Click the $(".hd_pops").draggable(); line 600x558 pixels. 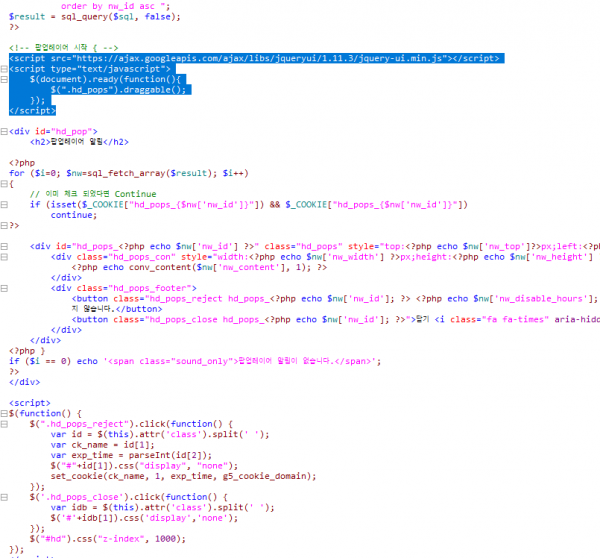click(118, 90)
